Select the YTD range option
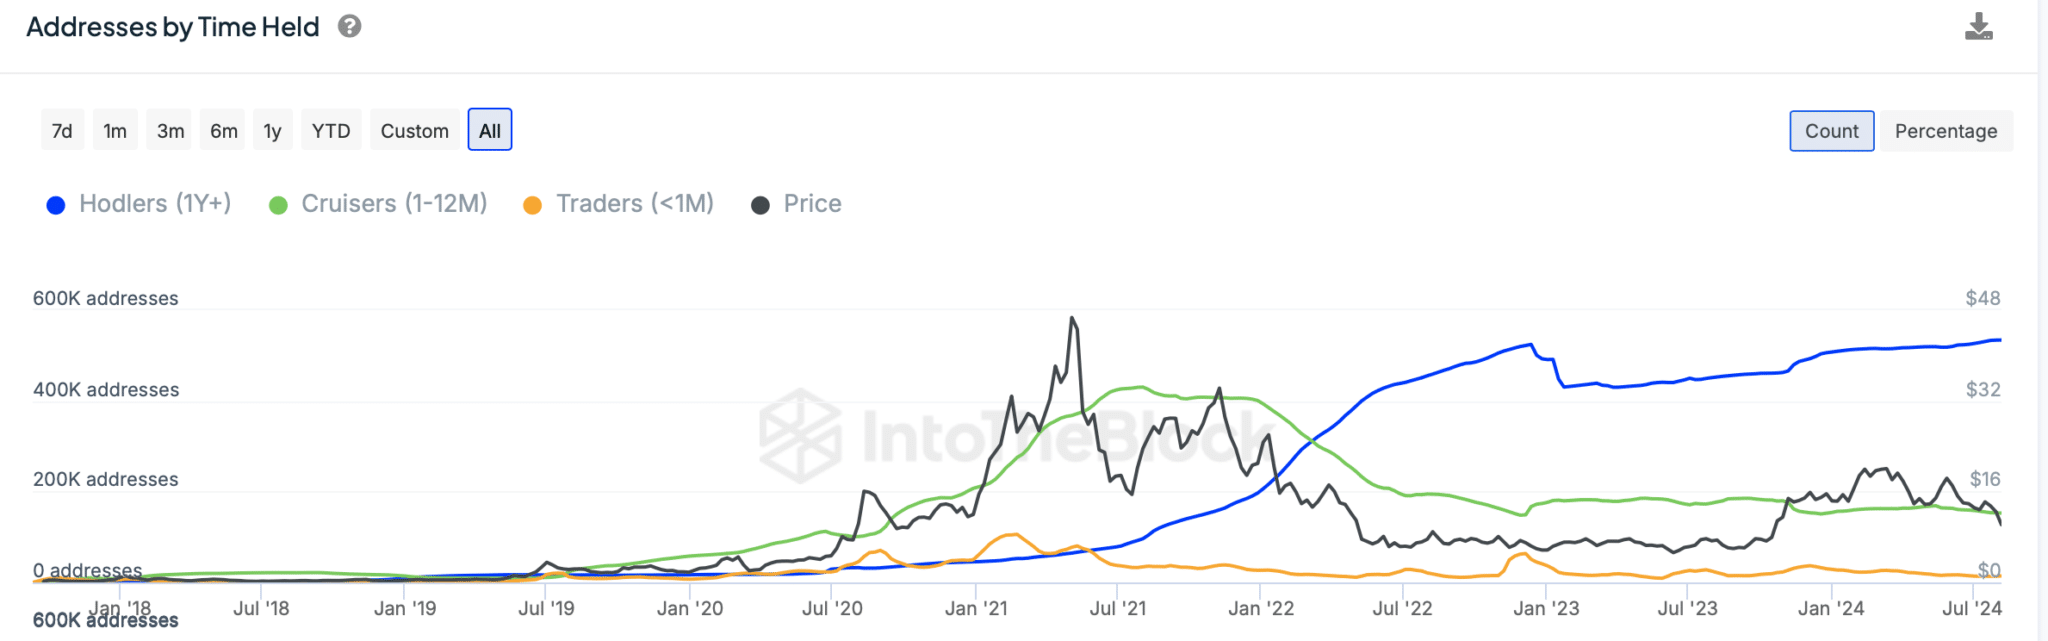 pyautogui.click(x=331, y=131)
